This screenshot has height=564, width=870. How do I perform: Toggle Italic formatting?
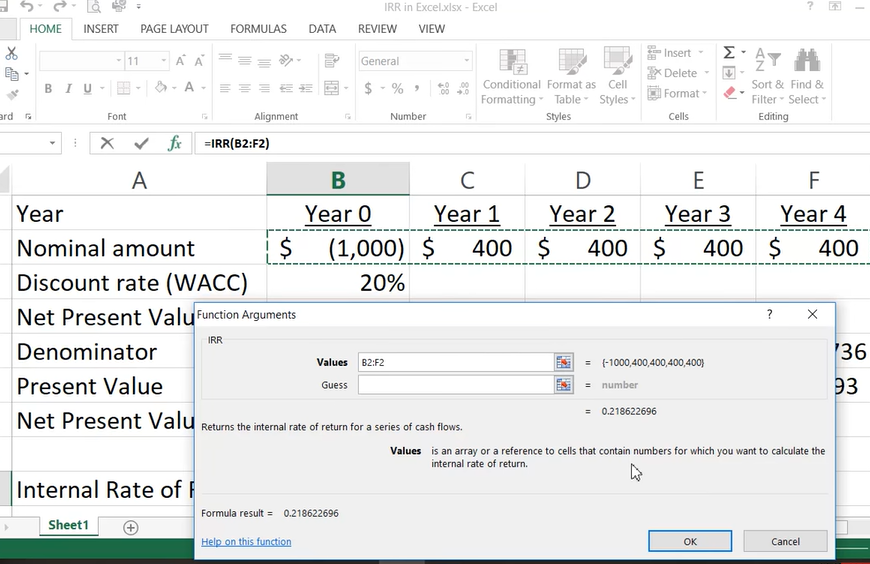pos(68,88)
